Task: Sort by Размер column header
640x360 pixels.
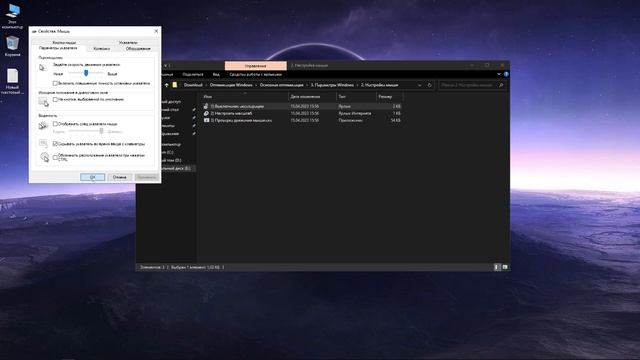Action: [x=389, y=97]
